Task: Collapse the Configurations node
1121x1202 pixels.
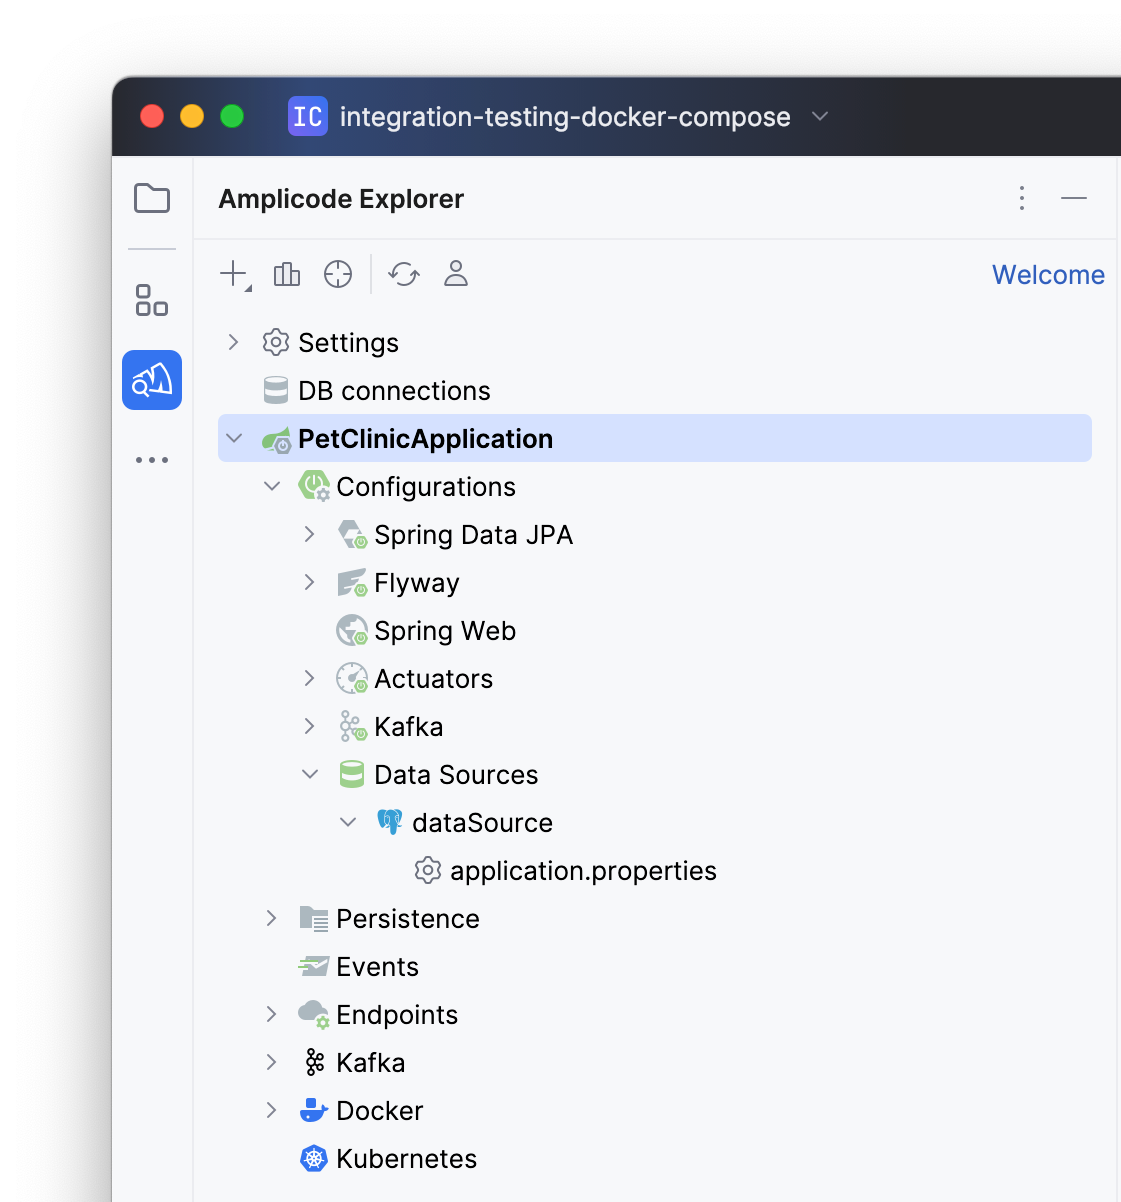Action: pyautogui.click(x=272, y=486)
